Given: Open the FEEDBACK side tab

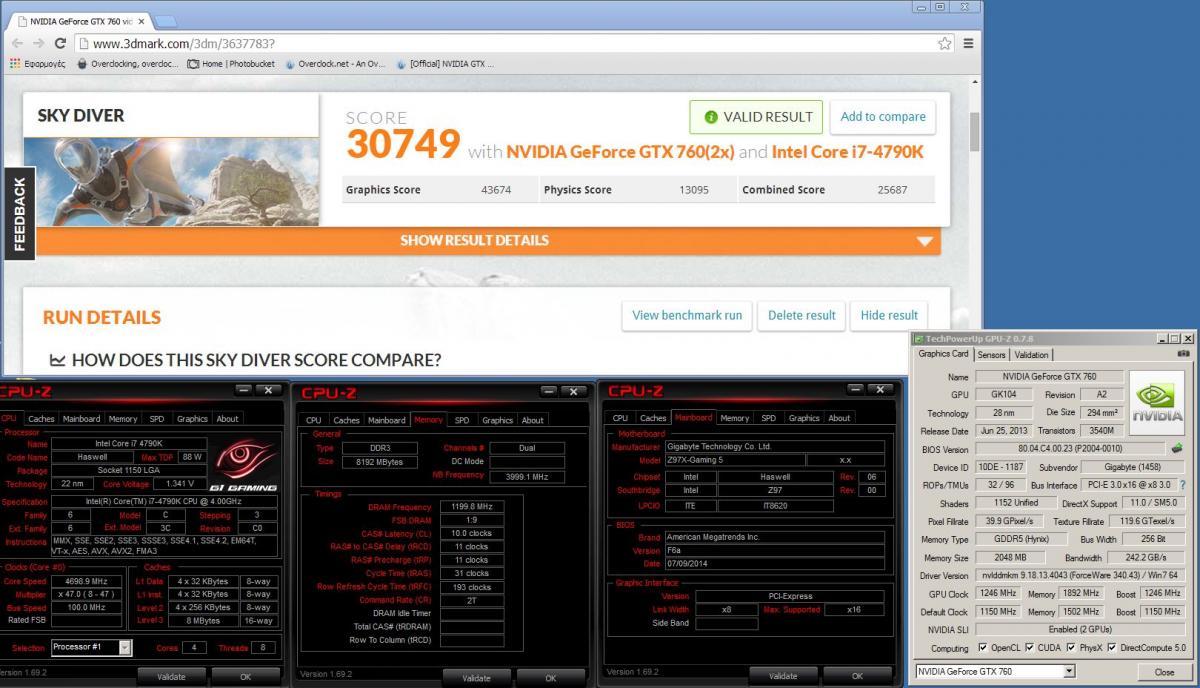Looking at the screenshot, I should pyautogui.click(x=19, y=214).
